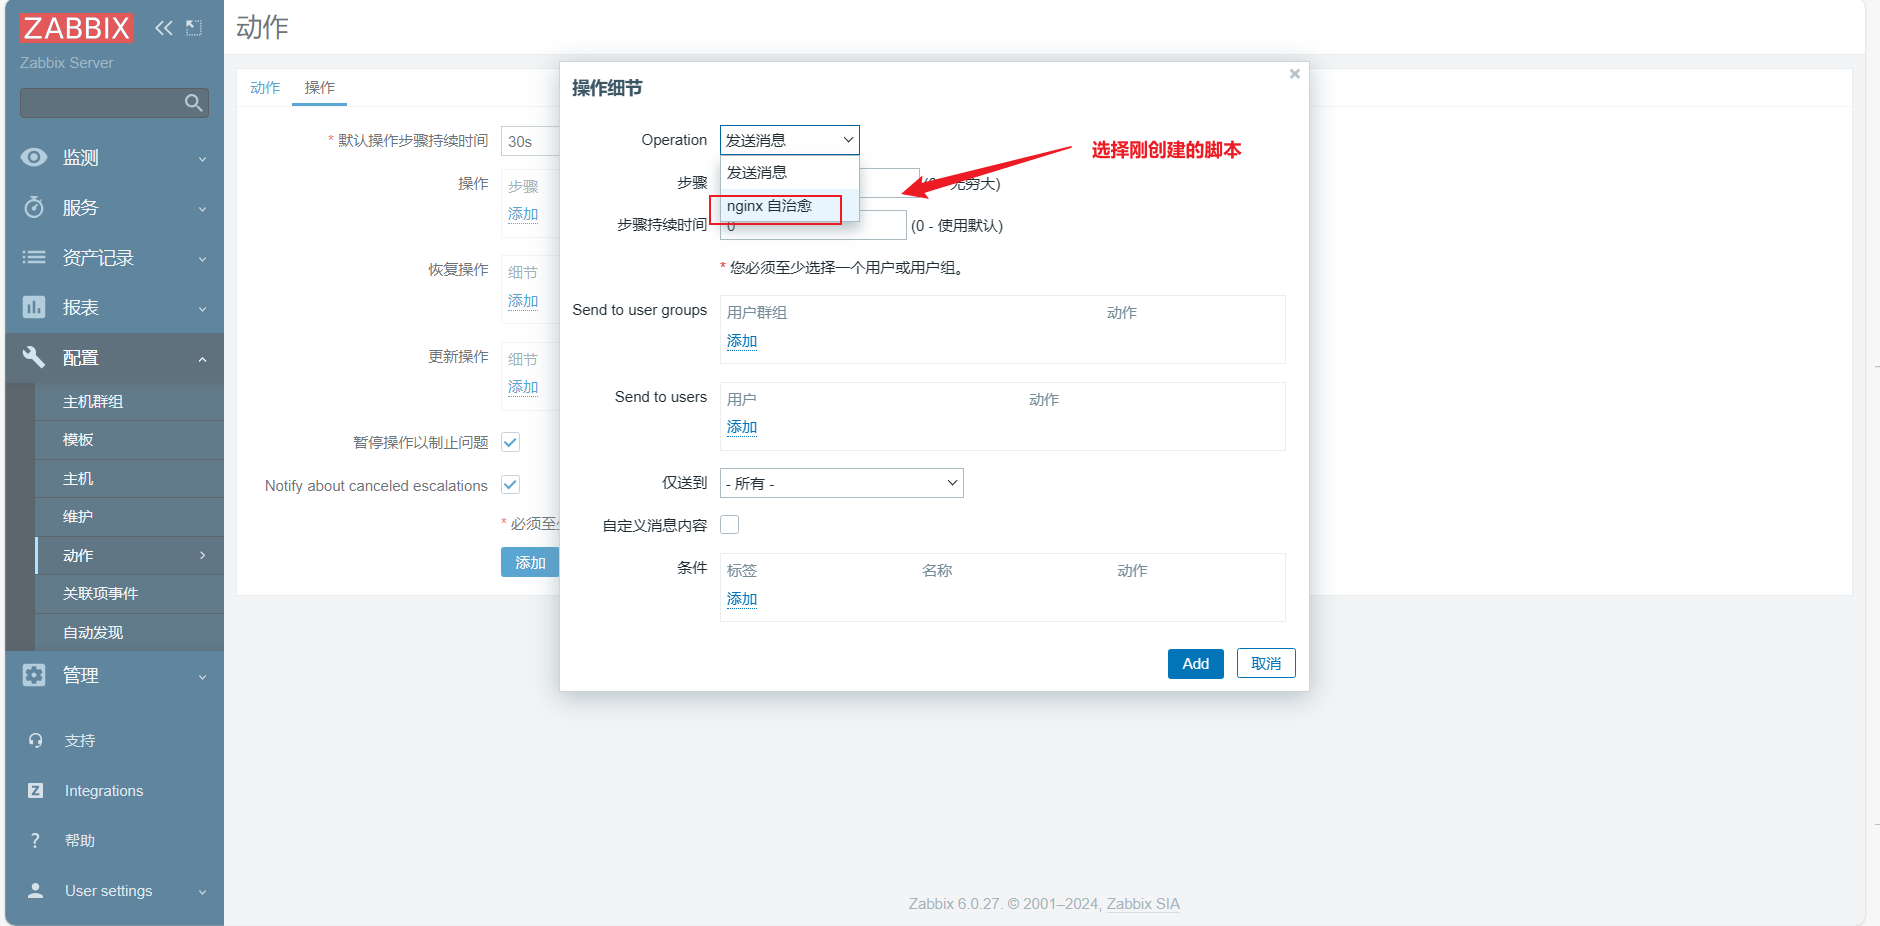Expand the User settings chevron
This screenshot has height=926, width=1880.
tap(203, 892)
